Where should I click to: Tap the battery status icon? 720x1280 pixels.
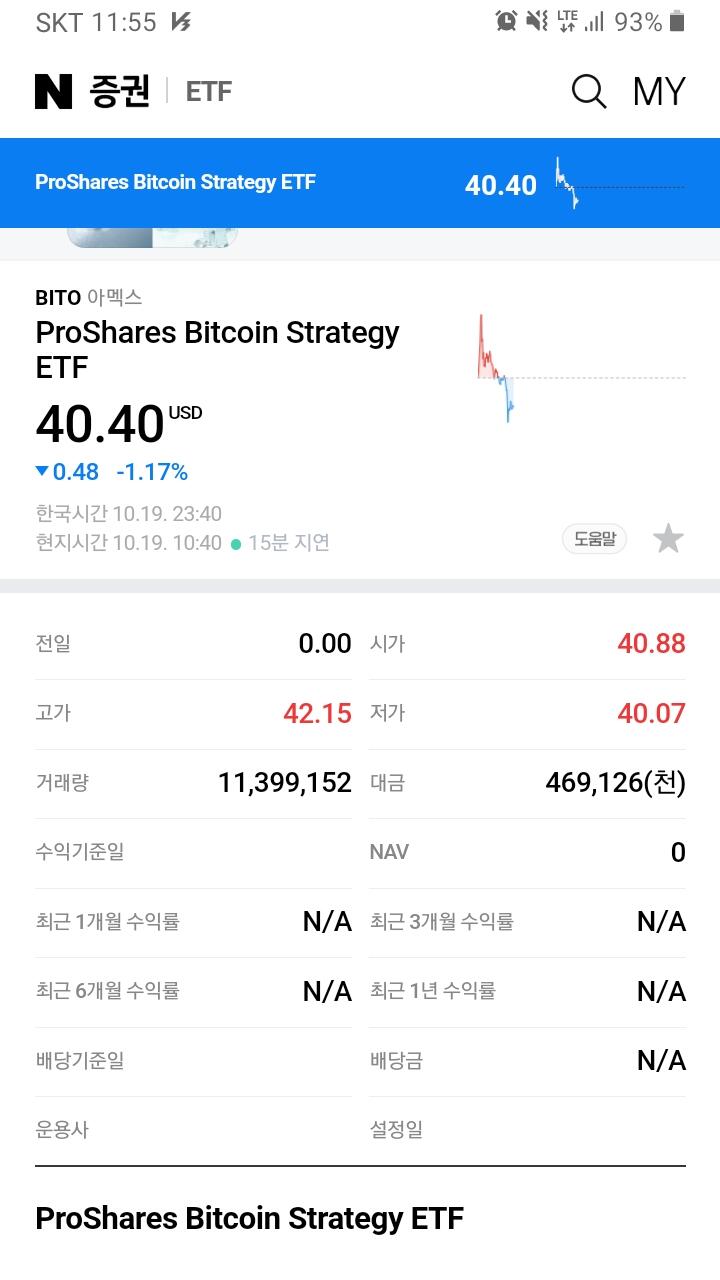coord(677,21)
